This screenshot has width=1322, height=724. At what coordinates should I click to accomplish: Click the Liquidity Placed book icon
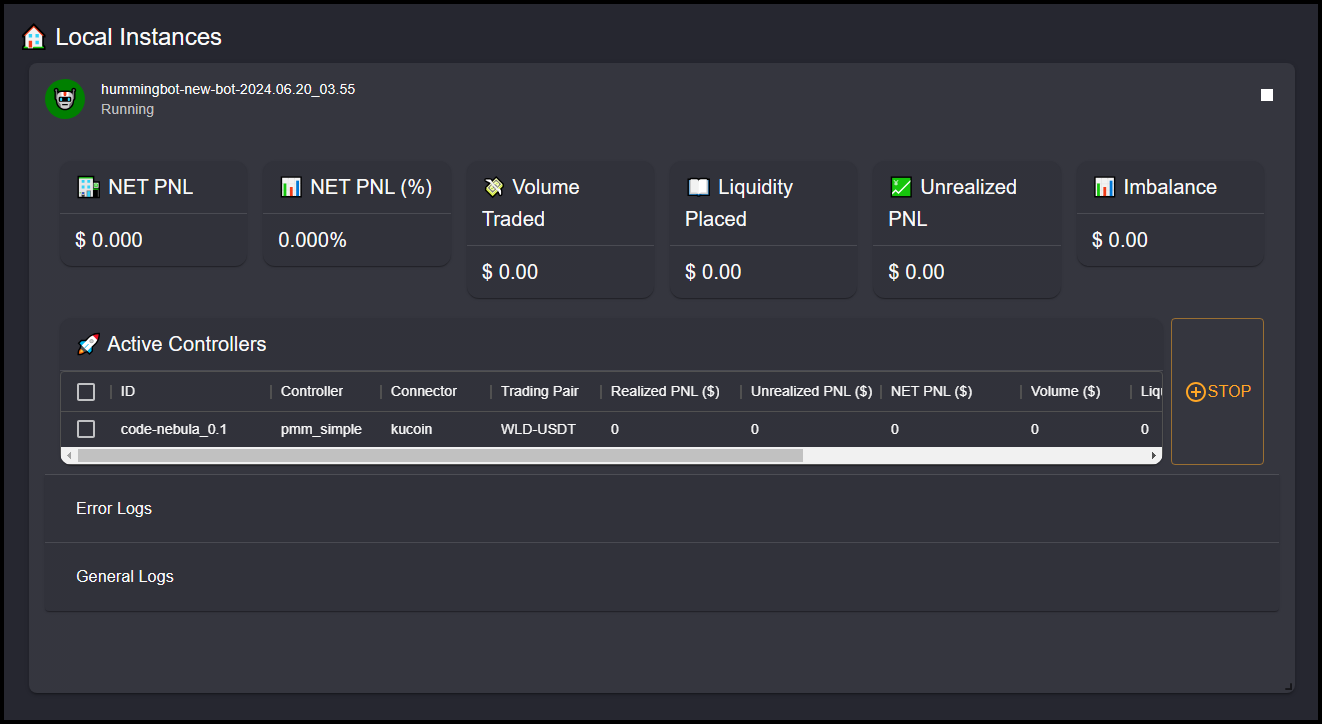[698, 187]
